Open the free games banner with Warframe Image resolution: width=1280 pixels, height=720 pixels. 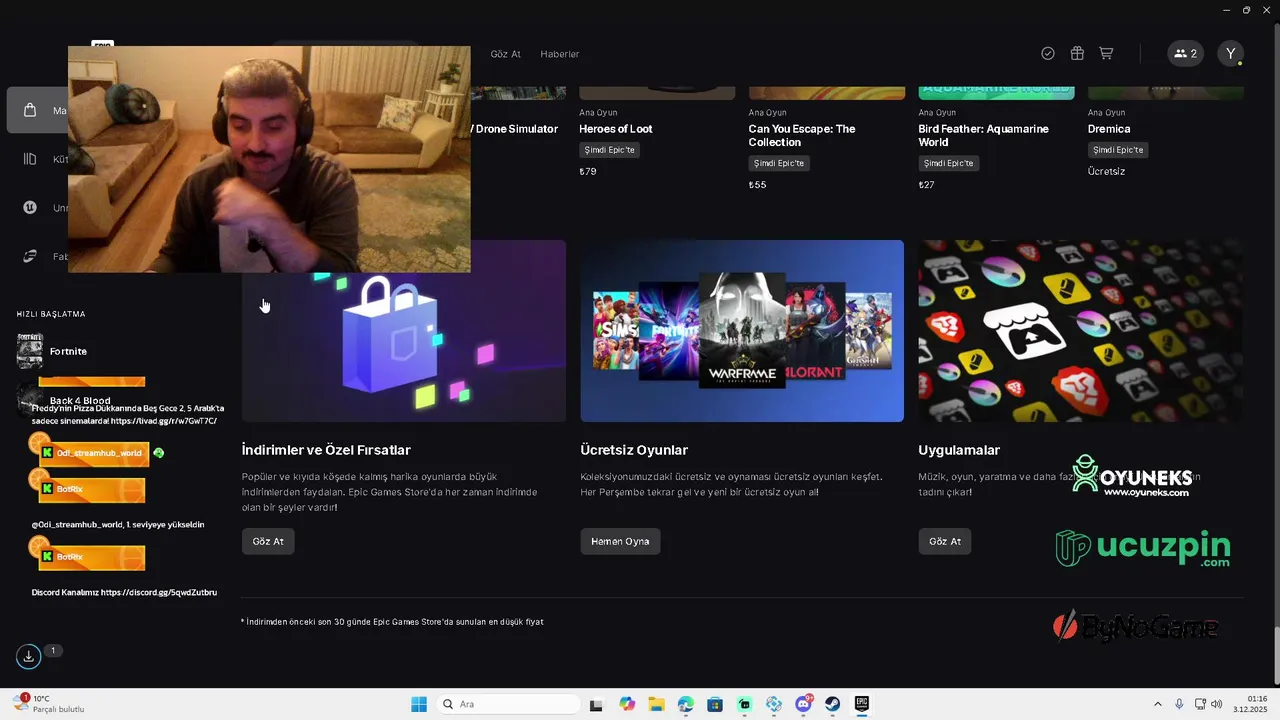(742, 331)
